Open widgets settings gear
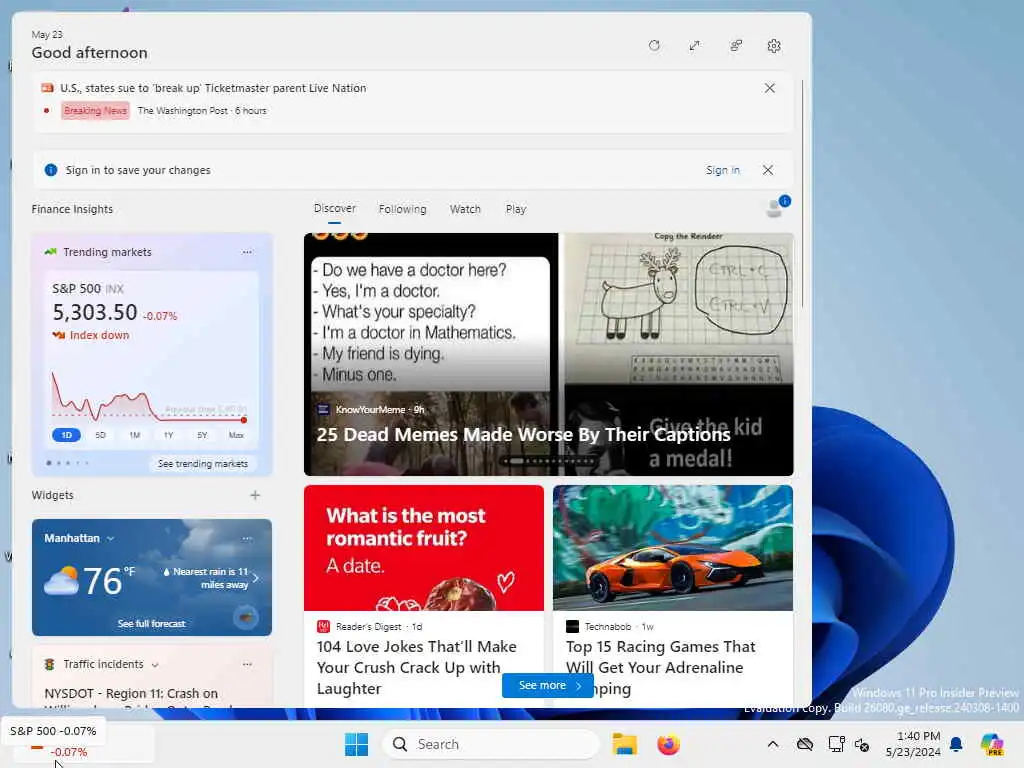1024x768 pixels. 774,46
